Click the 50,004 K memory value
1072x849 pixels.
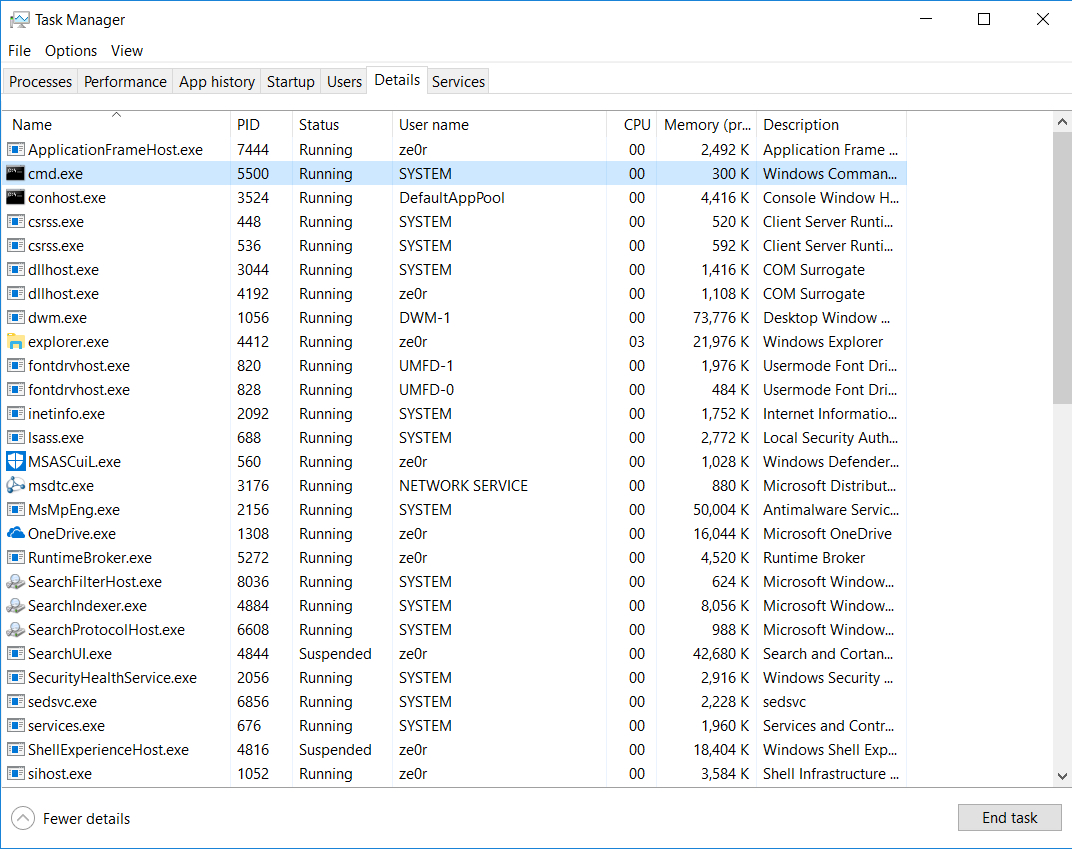(x=721, y=510)
